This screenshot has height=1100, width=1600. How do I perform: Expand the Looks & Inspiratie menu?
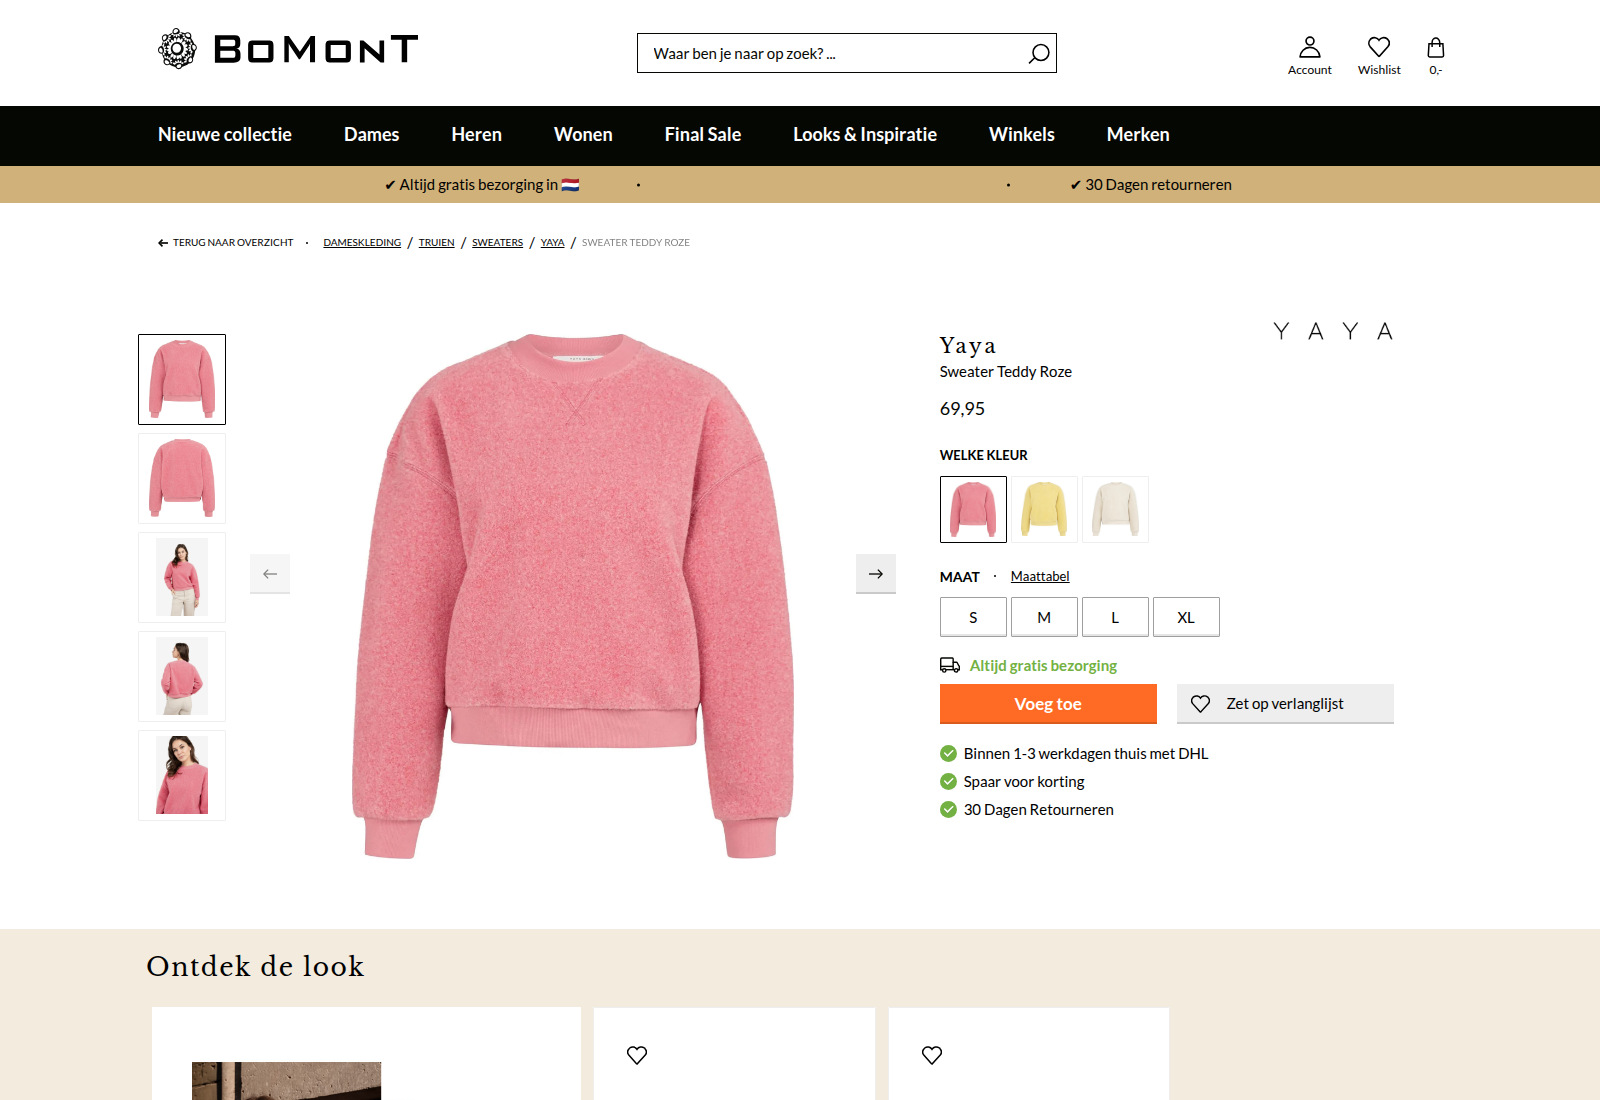pos(864,135)
